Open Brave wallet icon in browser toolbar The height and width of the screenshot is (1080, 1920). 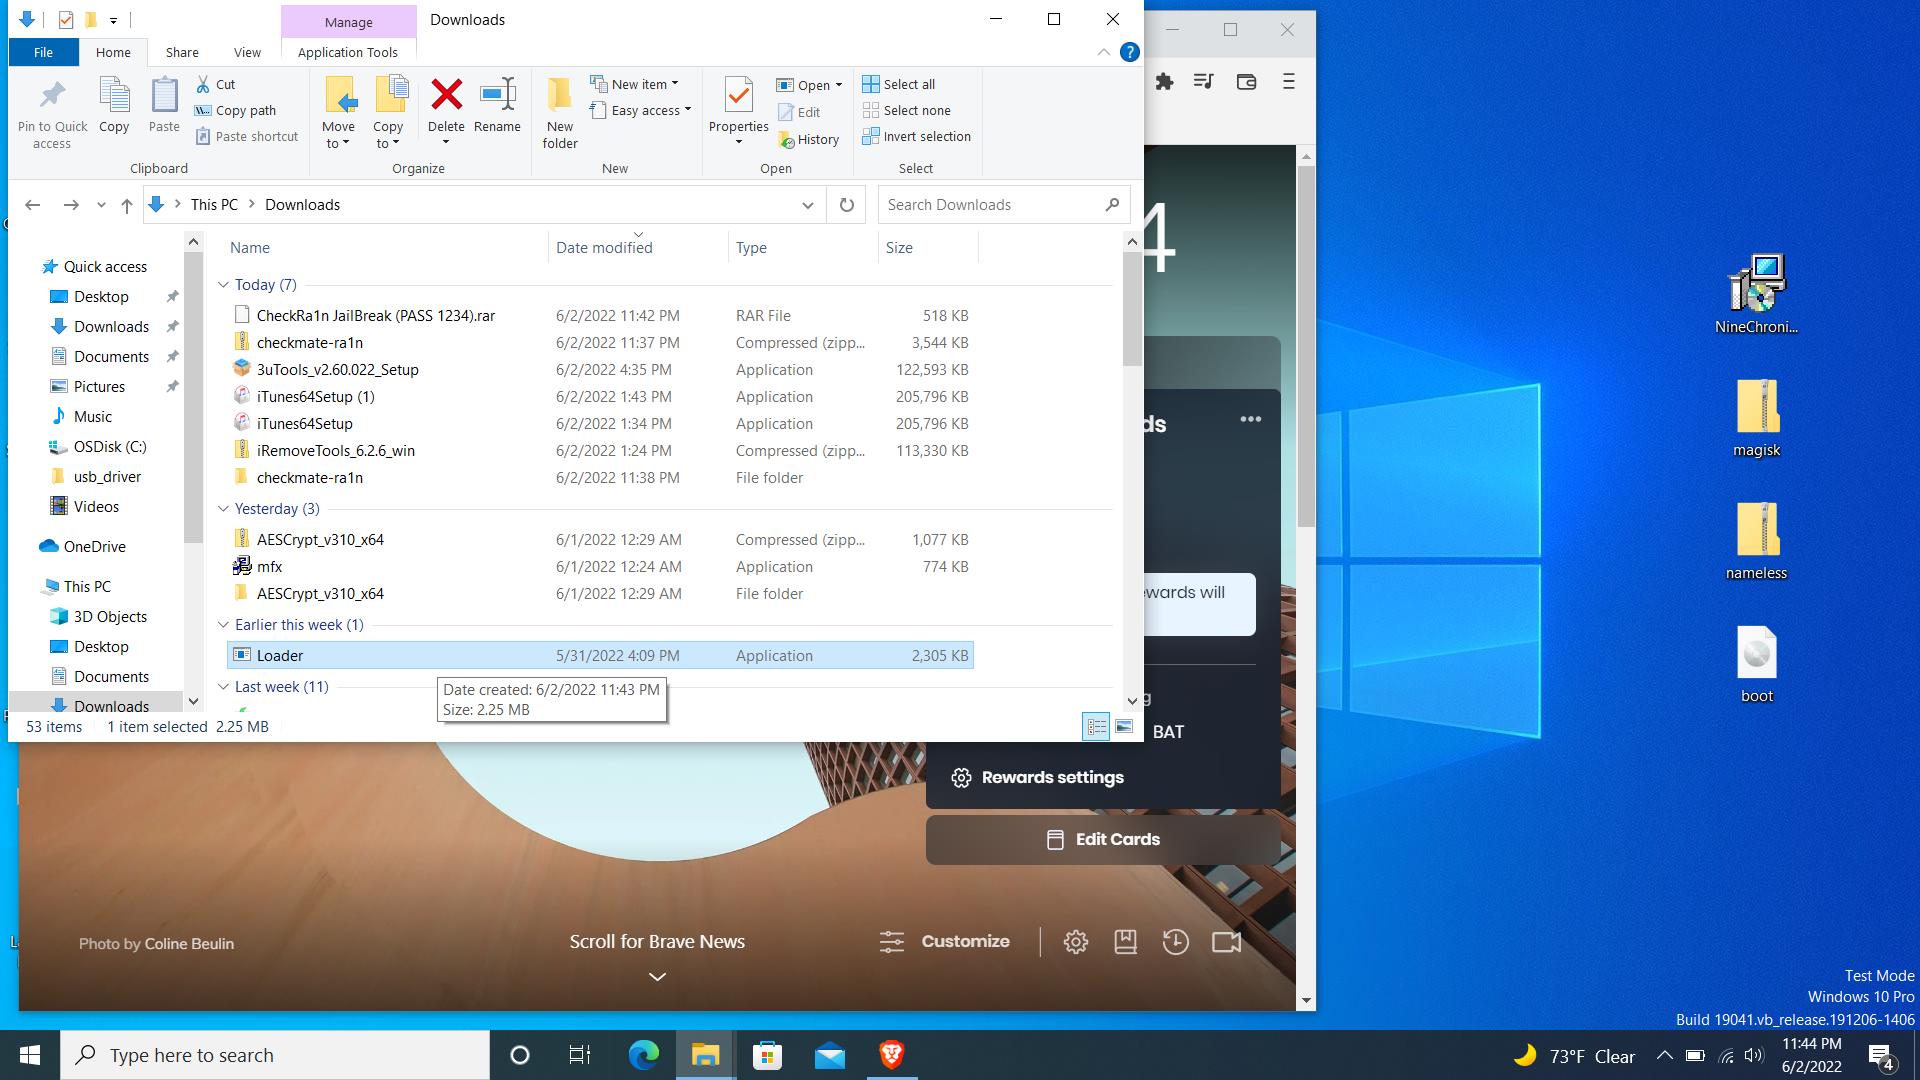(1246, 82)
